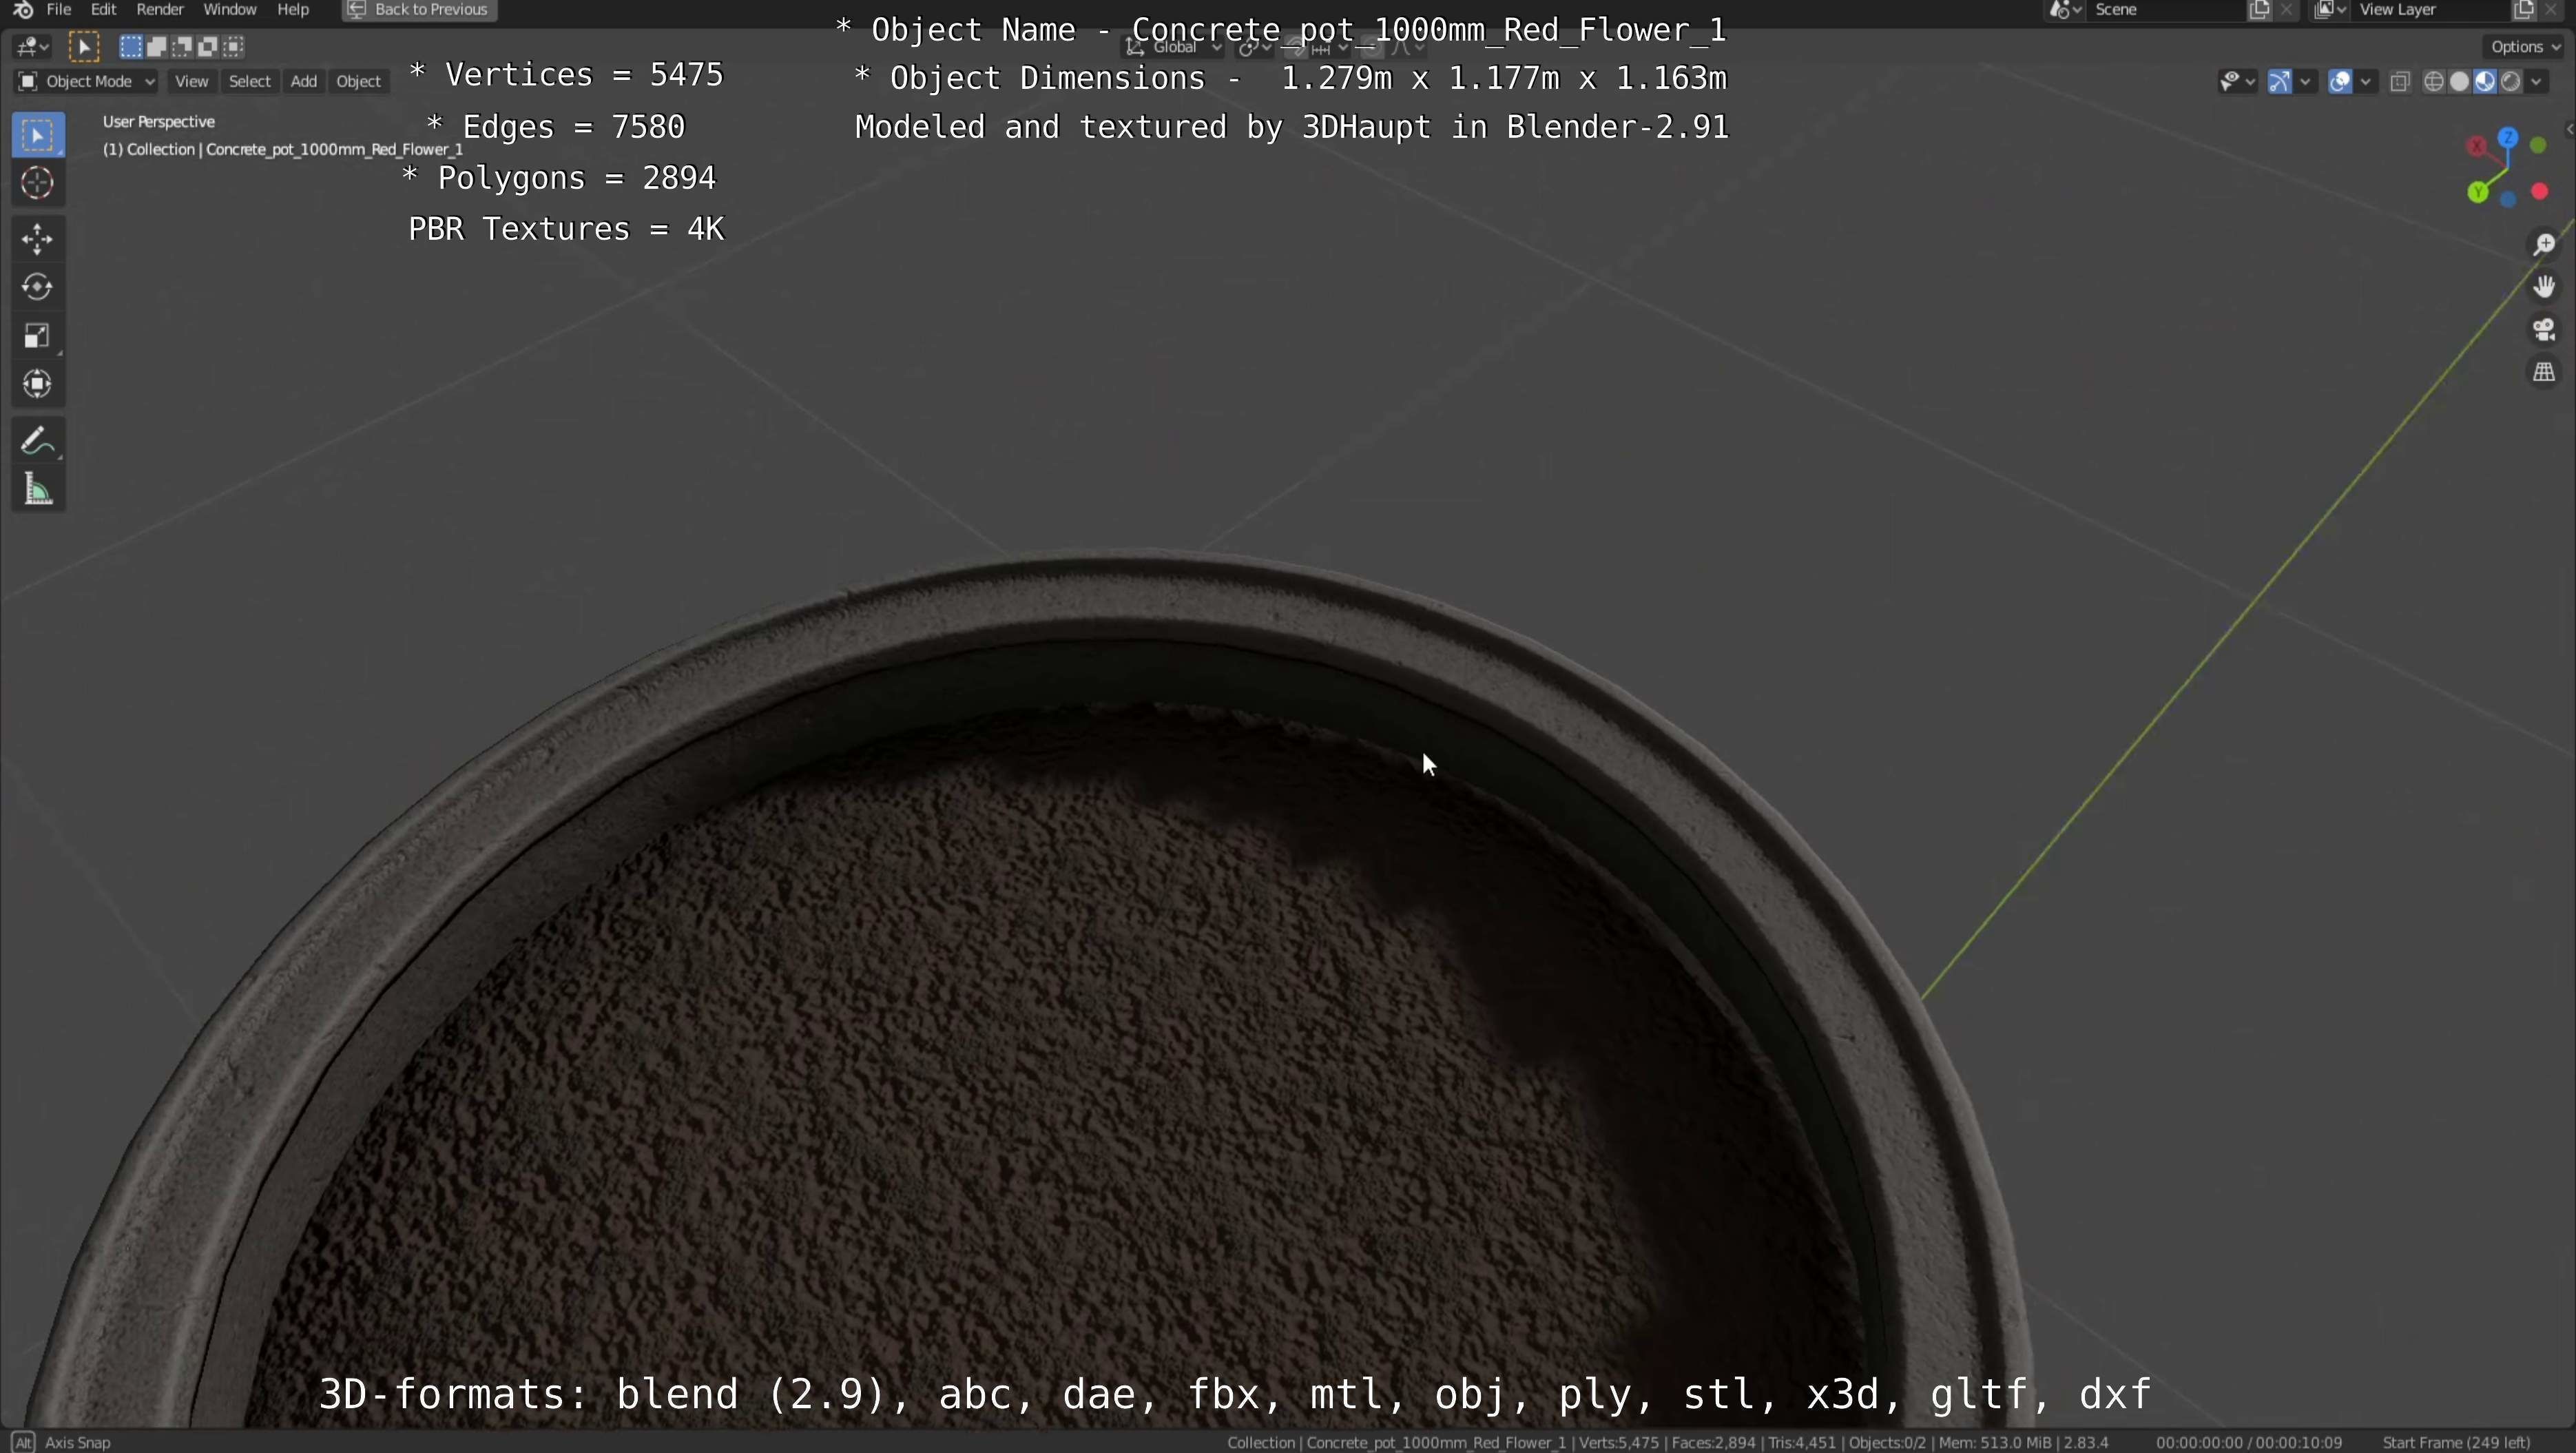Click the green Y axis gizmo ball
Viewport: 2576px width, 1453px height.
click(x=2478, y=192)
